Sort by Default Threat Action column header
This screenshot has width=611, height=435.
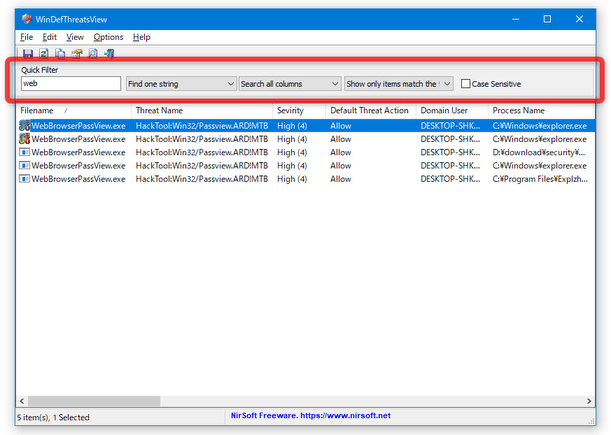click(x=371, y=111)
